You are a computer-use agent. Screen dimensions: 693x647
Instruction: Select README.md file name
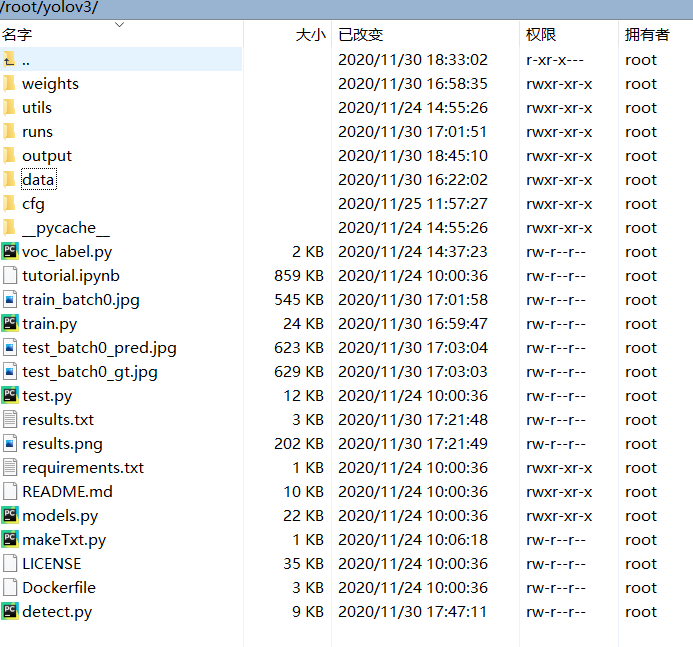67,491
